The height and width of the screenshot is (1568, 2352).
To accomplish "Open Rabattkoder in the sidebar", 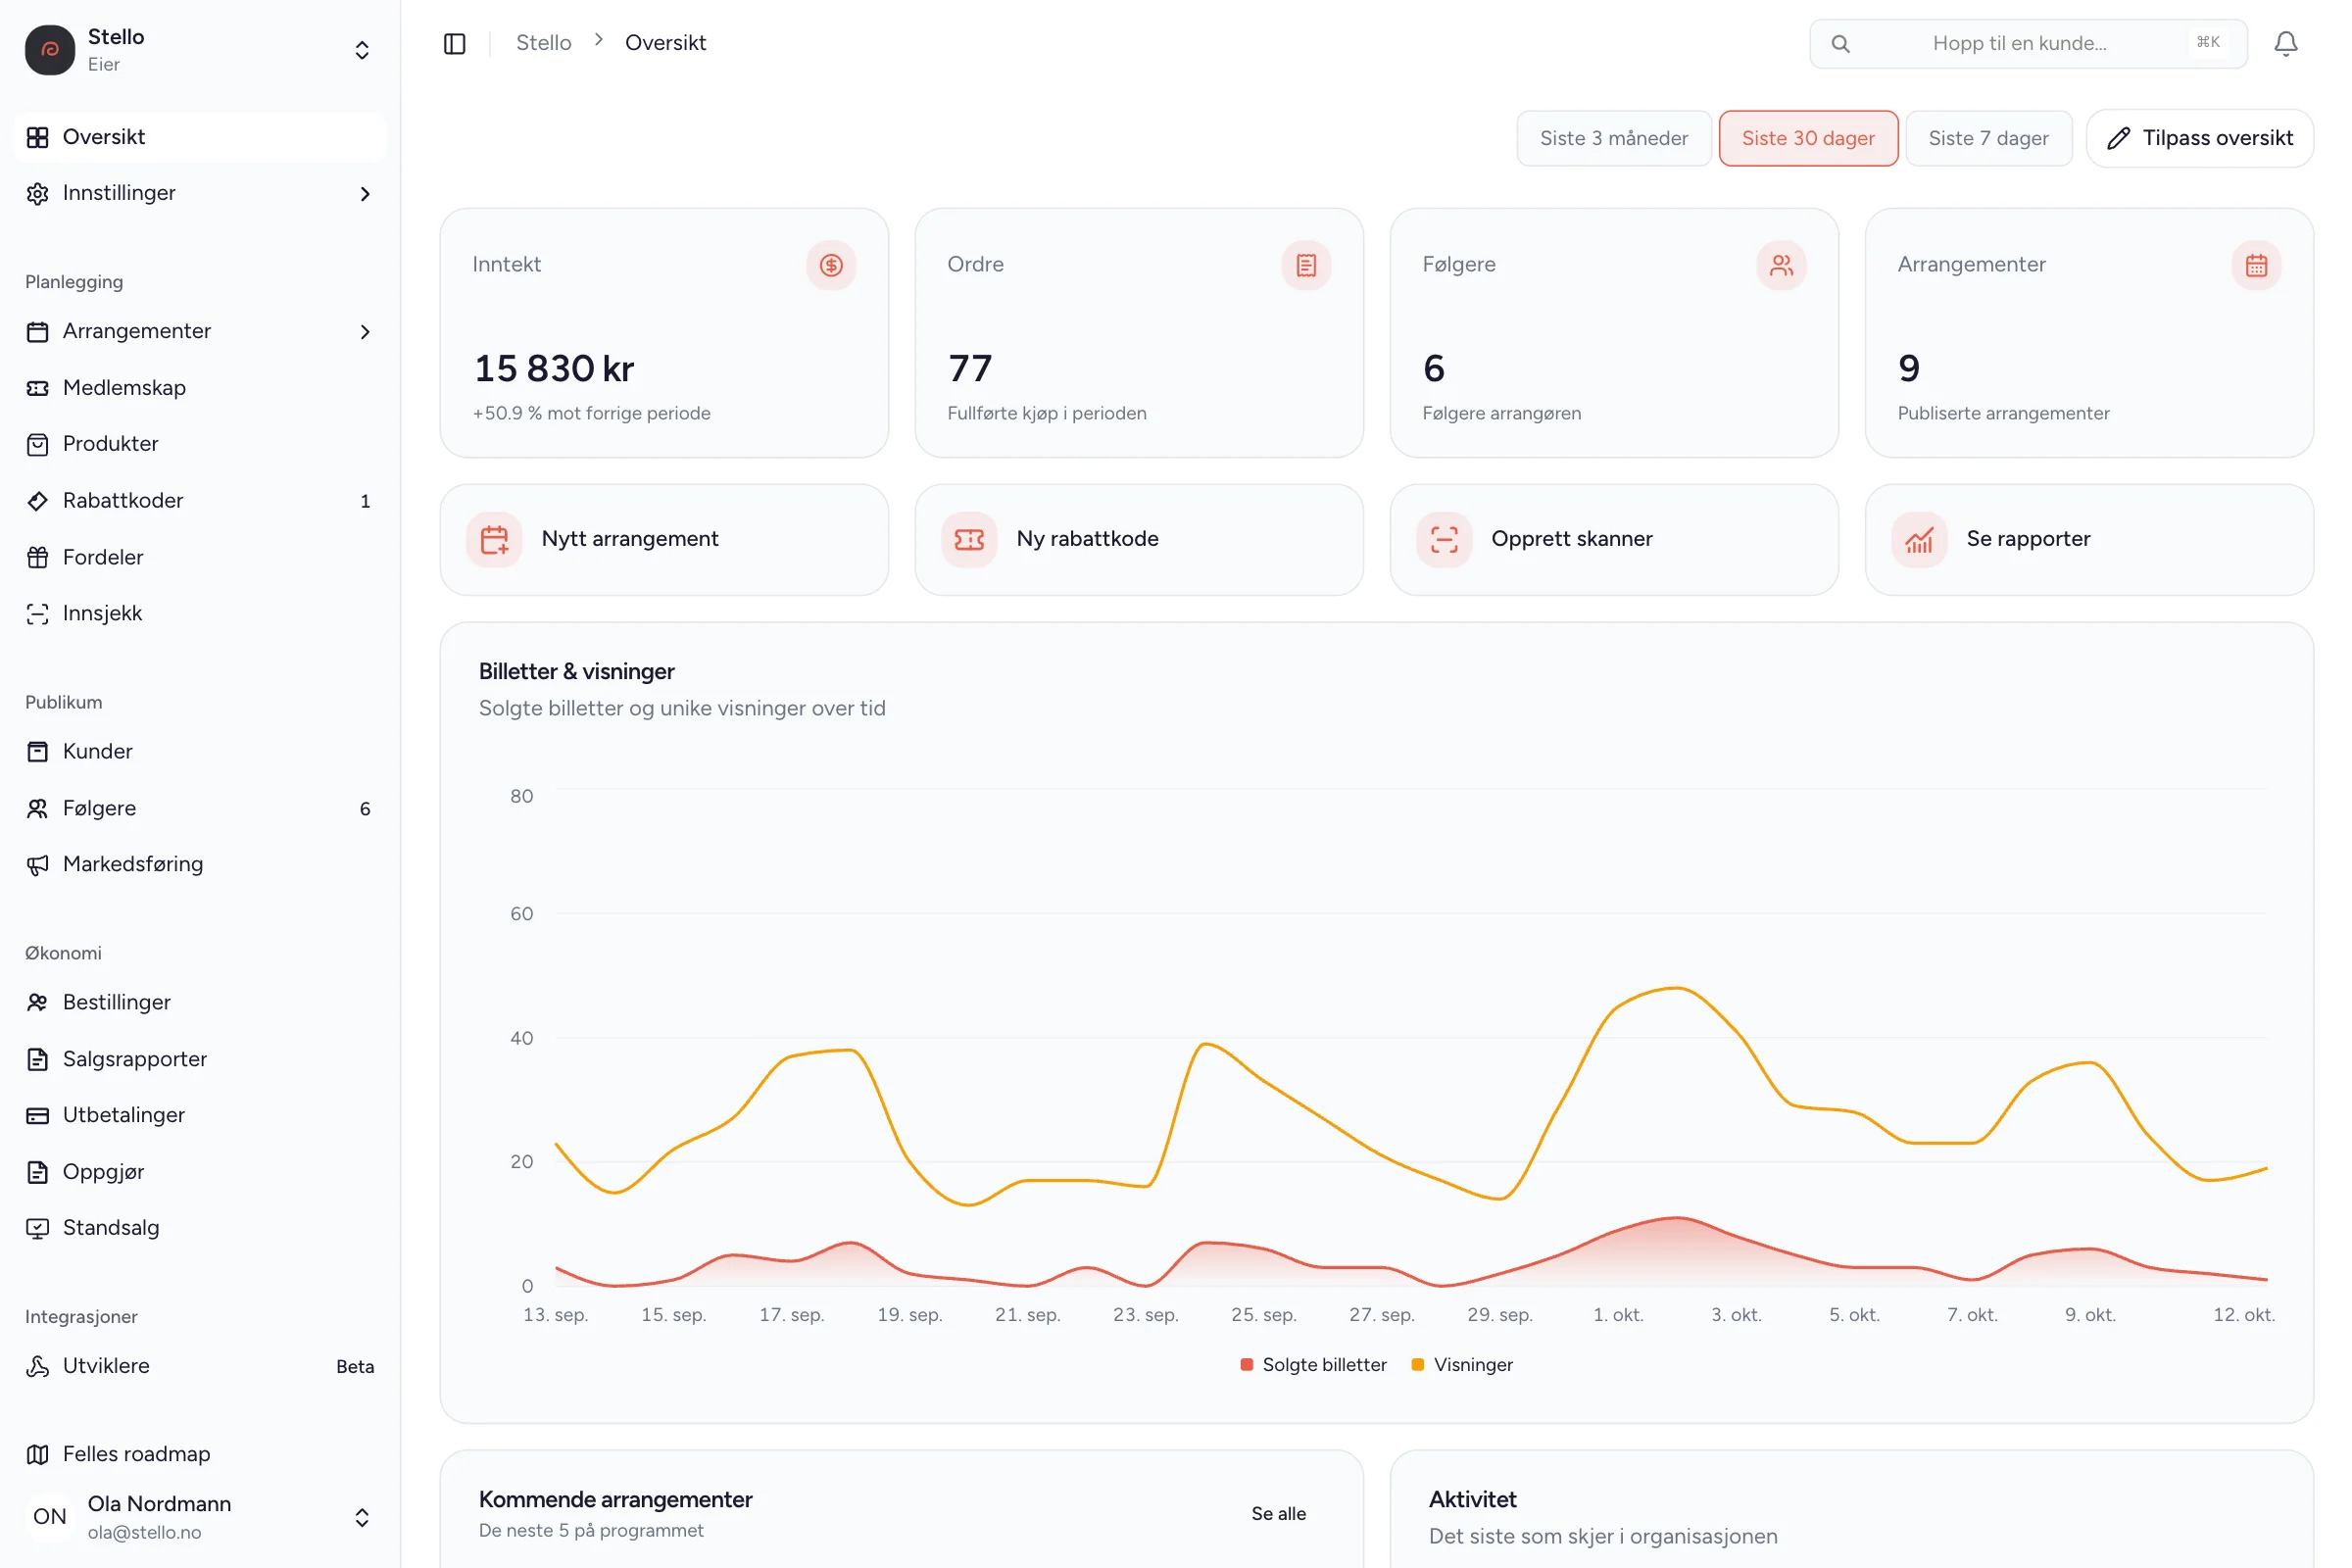I will tap(200, 501).
